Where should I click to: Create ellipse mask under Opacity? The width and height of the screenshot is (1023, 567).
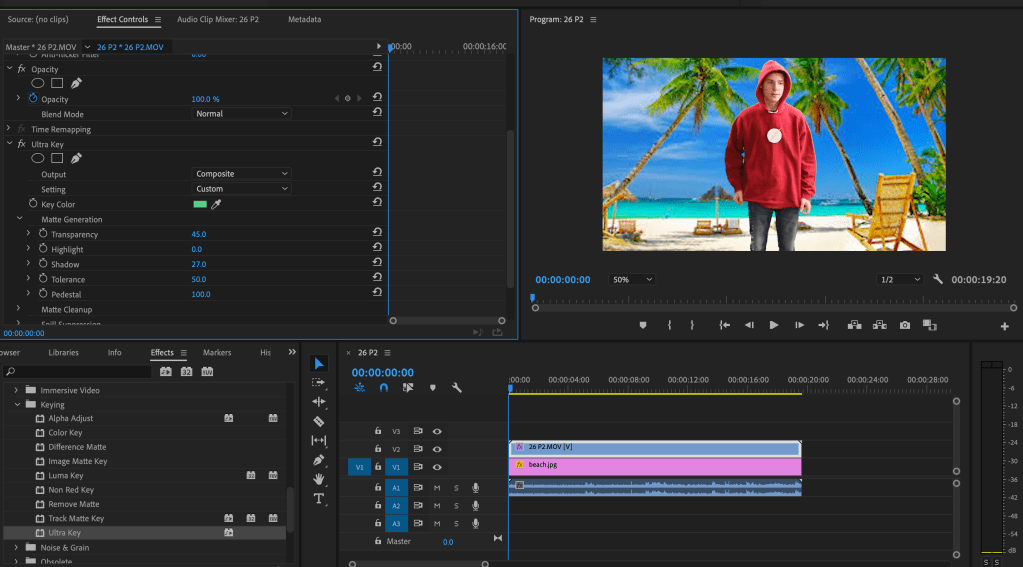[38, 84]
